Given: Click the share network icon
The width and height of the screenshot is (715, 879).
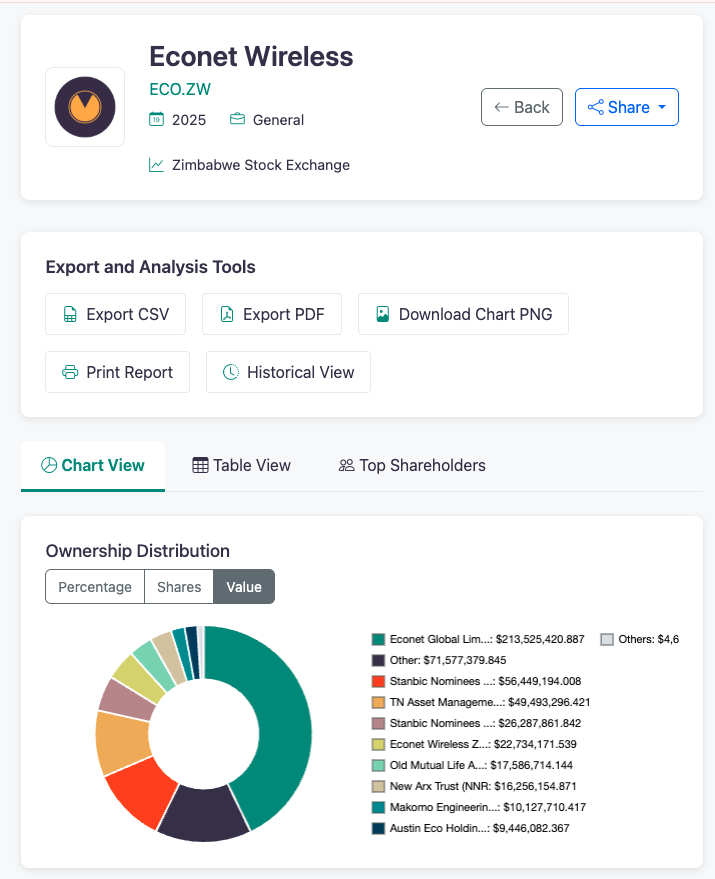Looking at the screenshot, I should pos(596,107).
